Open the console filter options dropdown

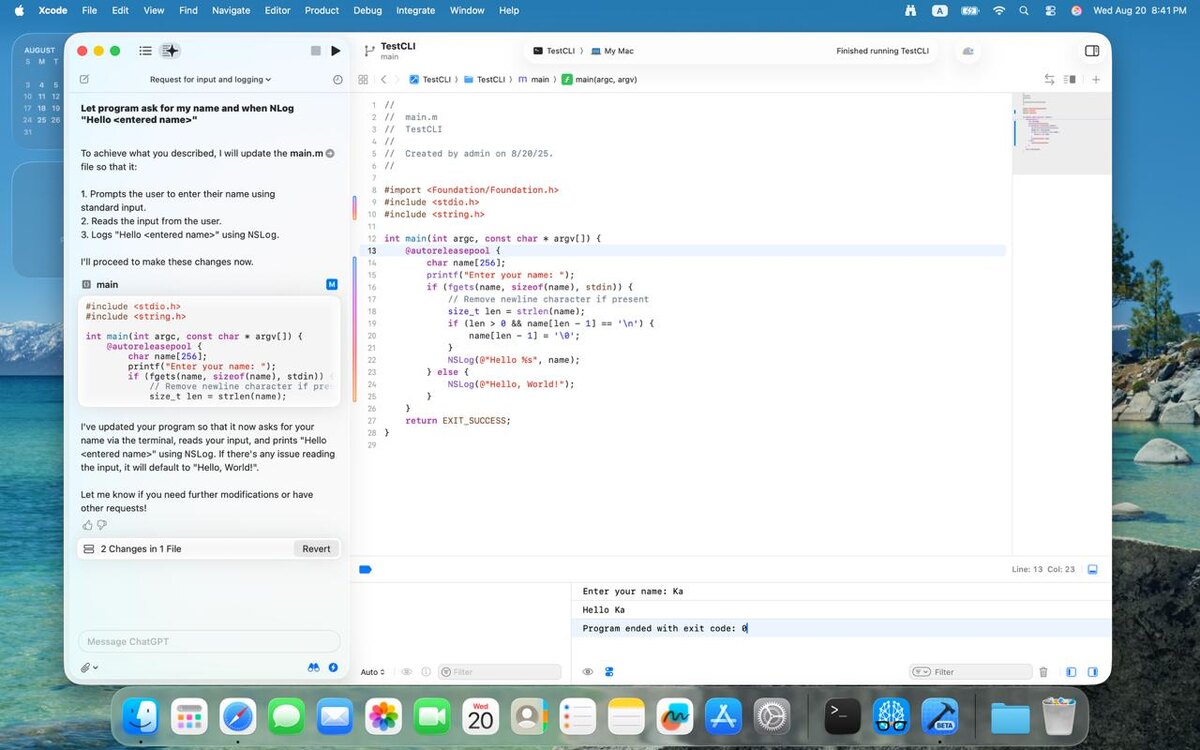921,672
